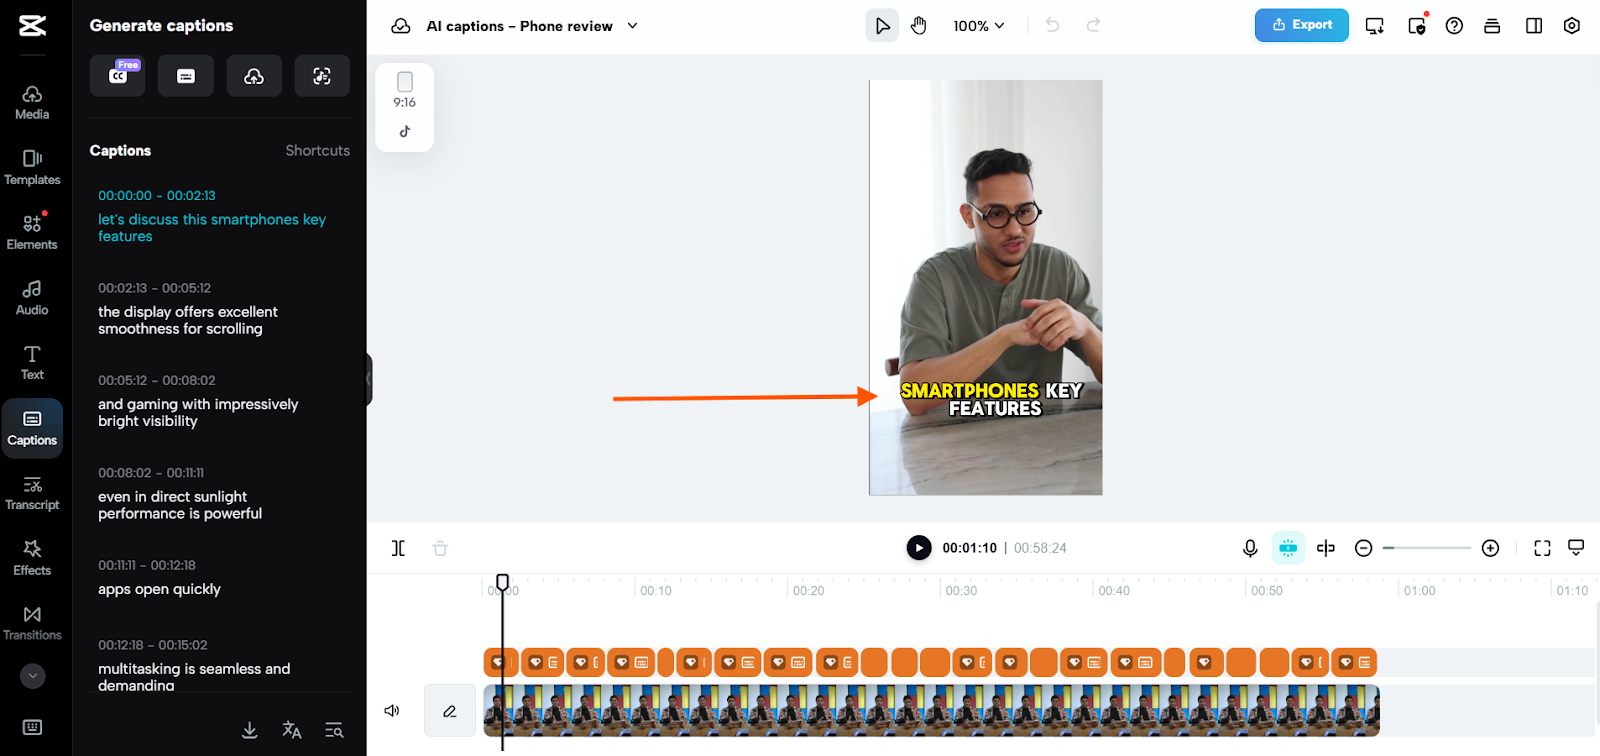Image resolution: width=1600 pixels, height=756 pixels.
Task: Click timeline ruler at 00:30
Action: [961, 591]
